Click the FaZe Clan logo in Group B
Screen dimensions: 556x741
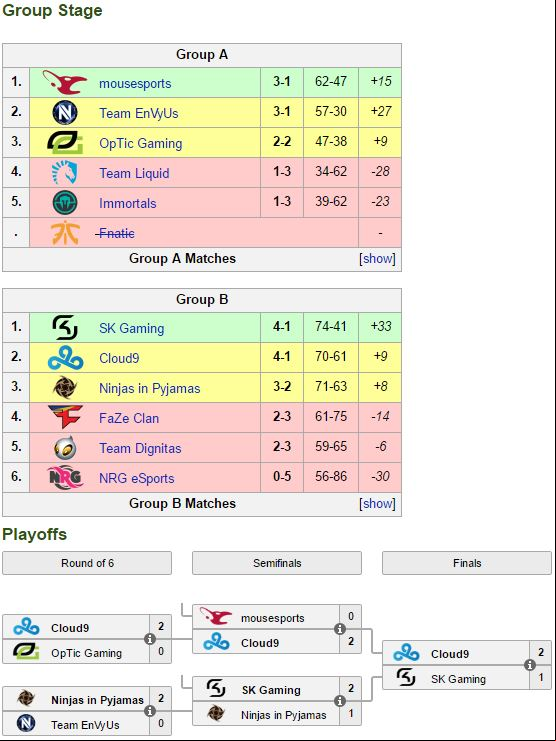65,417
